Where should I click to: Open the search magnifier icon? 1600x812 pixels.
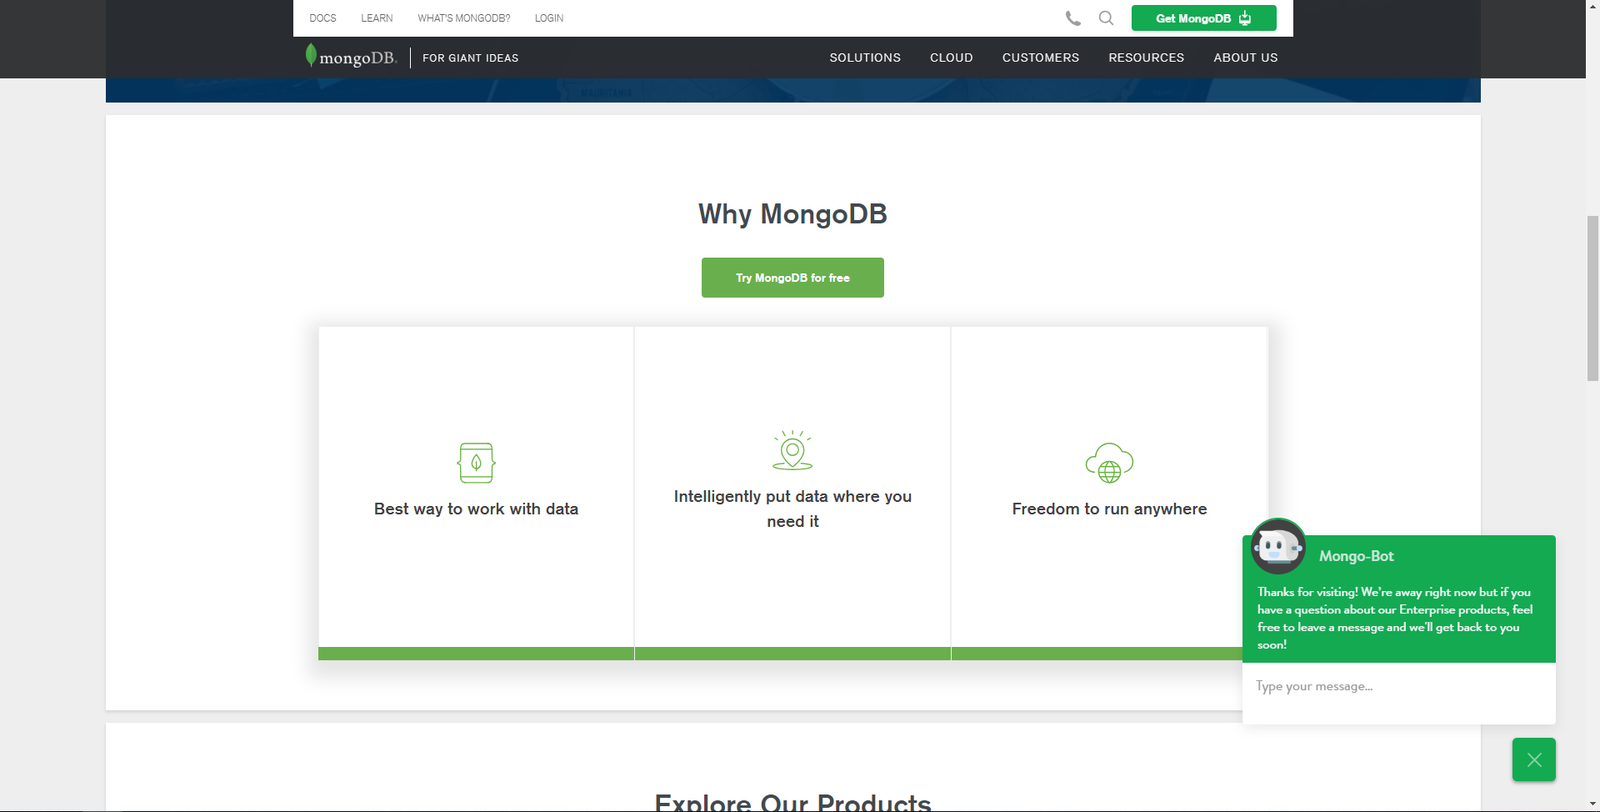coord(1106,18)
